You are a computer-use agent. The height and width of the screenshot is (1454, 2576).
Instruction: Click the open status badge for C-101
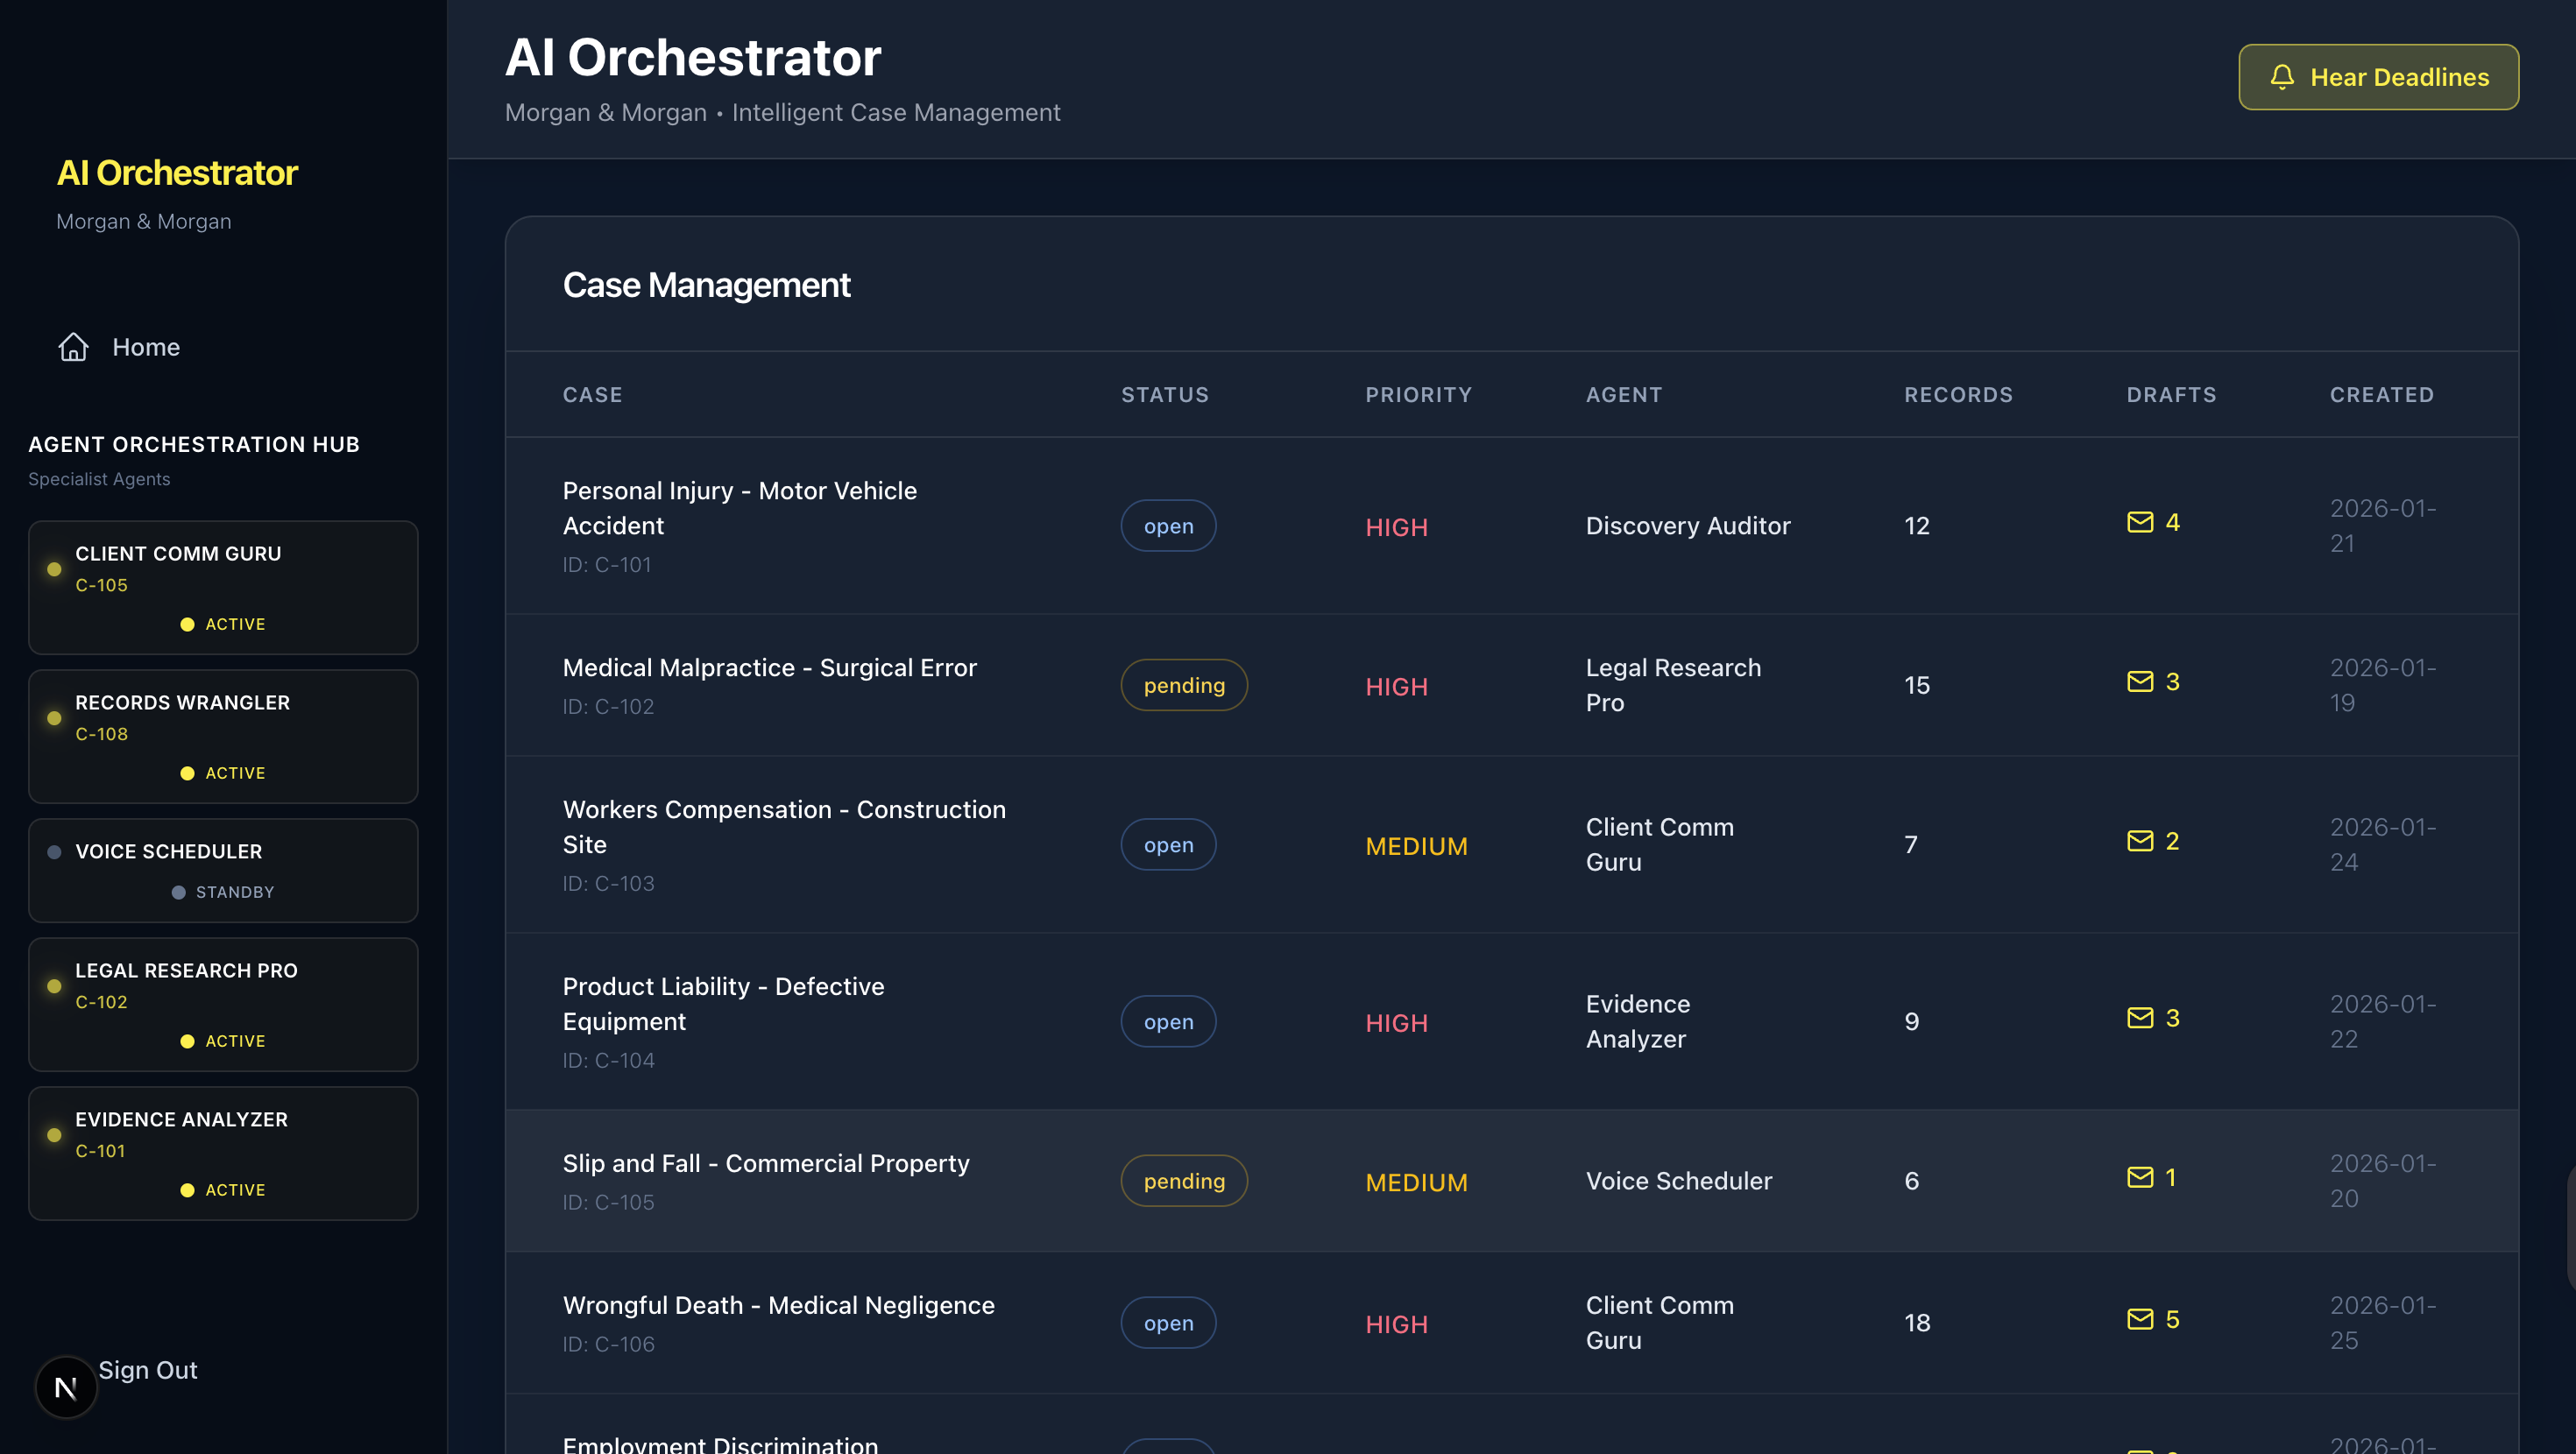pos(1167,526)
